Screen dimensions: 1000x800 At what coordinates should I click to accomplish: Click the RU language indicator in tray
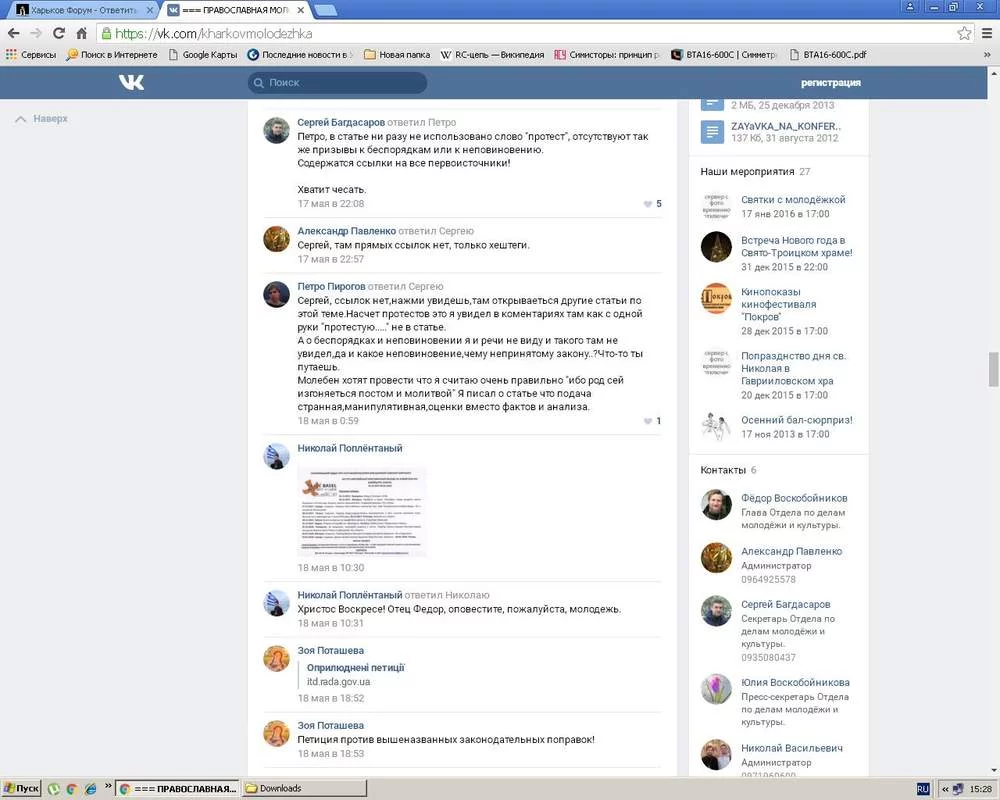(922, 789)
